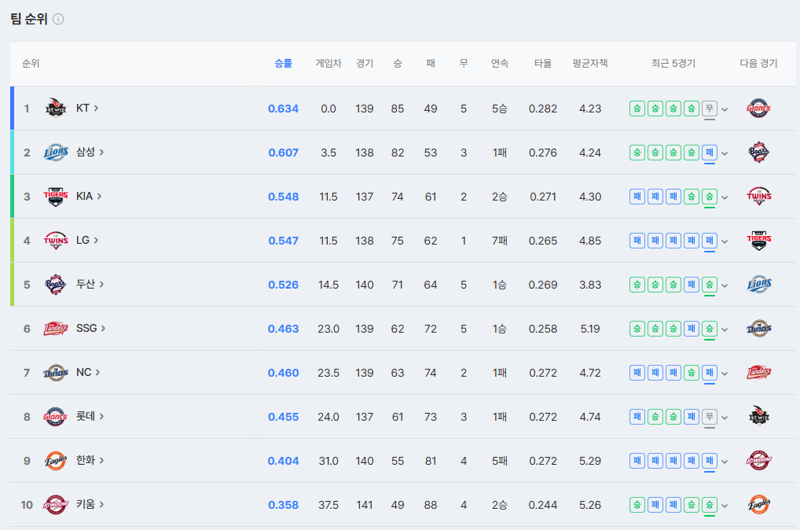Sort by the 게임차 column header
The image size is (800, 530).
point(328,63)
